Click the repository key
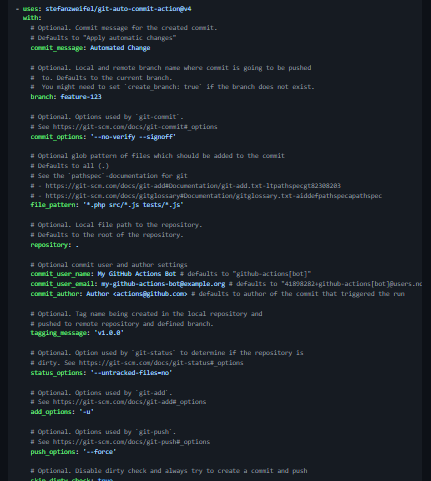Image resolution: width=431 pixels, height=481 pixels. [x=50, y=245]
